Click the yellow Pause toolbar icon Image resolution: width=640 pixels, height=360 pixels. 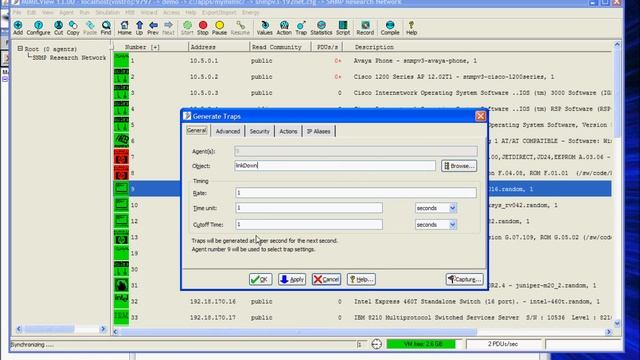[x=219, y=28]
